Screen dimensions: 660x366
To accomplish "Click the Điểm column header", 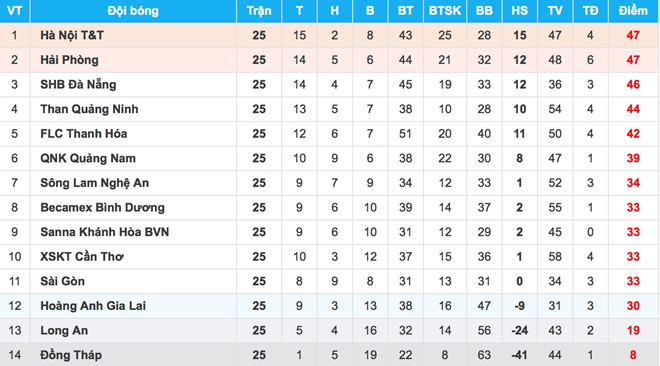I will point(633,11).
